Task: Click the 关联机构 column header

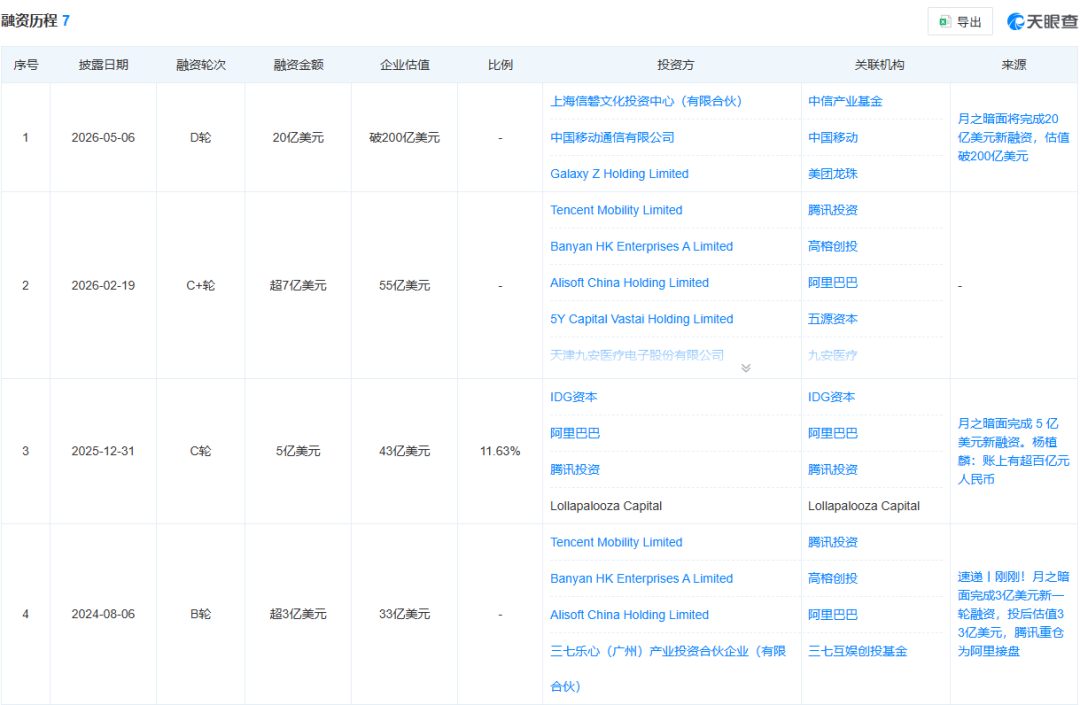Action: point(879,65)
